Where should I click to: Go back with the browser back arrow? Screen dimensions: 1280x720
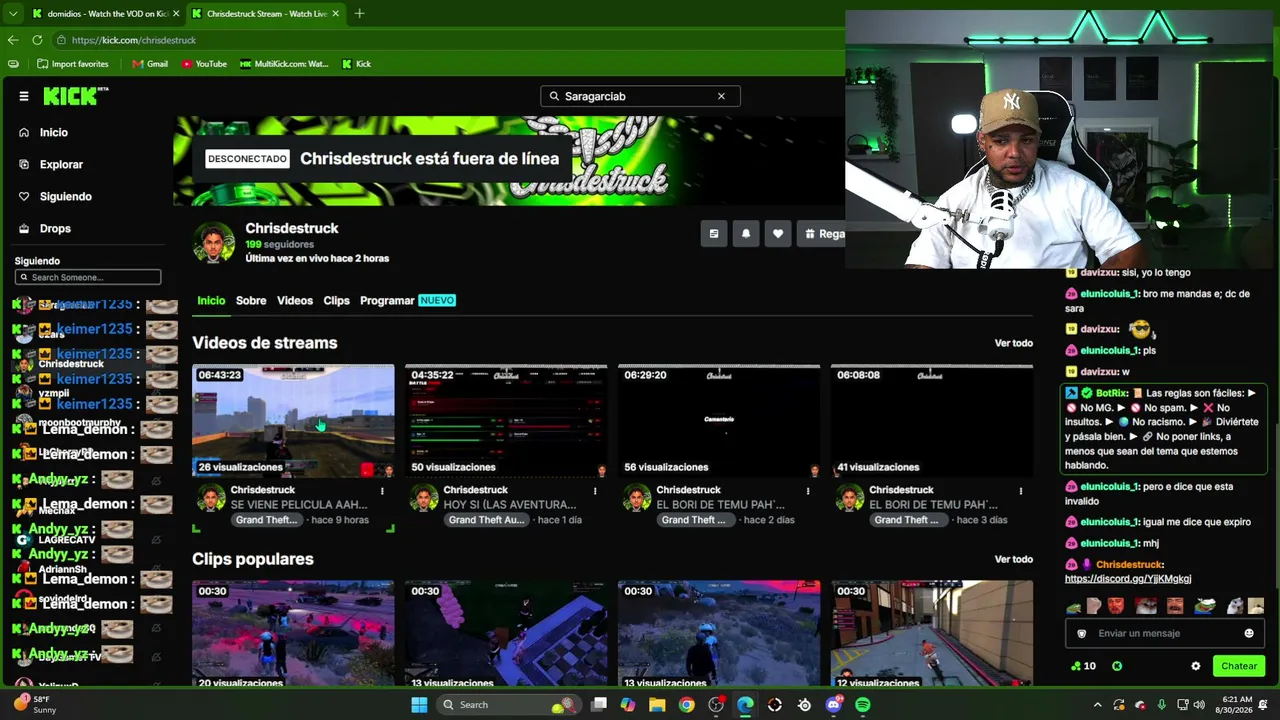[x=13, y=40]
